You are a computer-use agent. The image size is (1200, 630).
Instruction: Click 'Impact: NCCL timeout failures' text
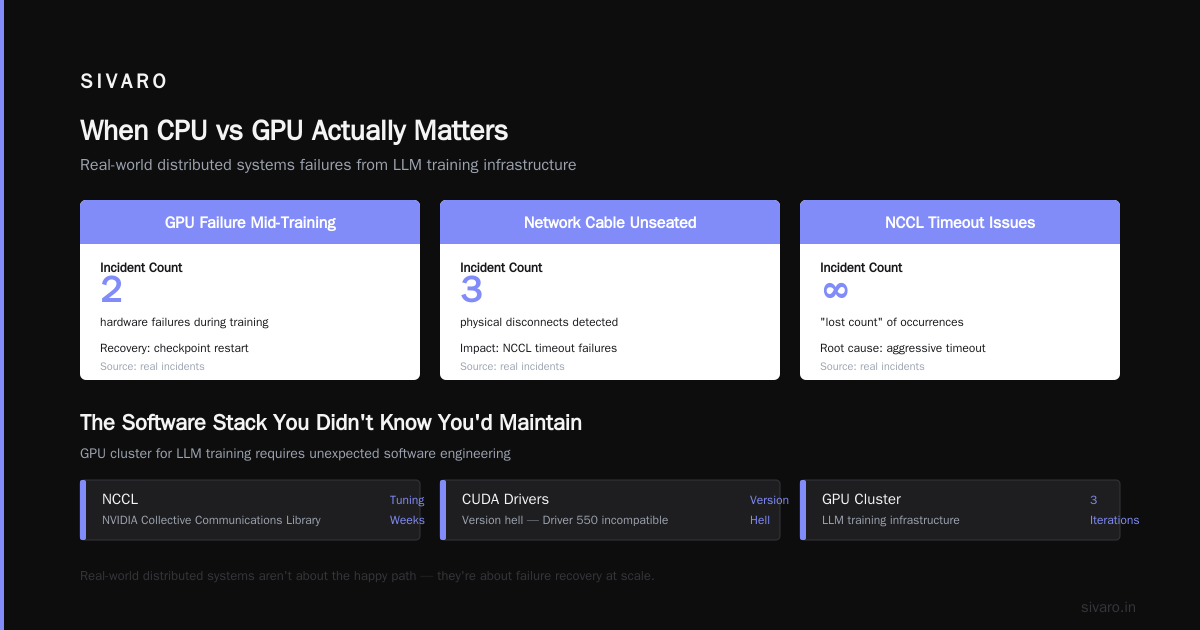click(538, 348)
